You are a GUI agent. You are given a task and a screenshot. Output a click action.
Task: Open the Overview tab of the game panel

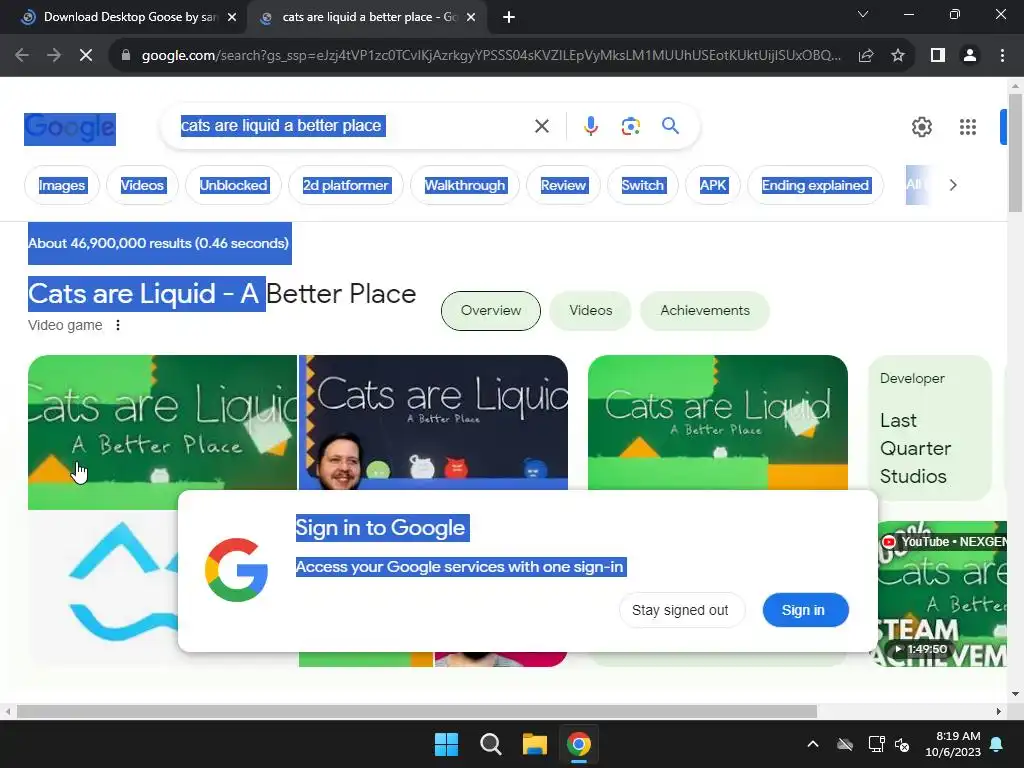(491, 311)
